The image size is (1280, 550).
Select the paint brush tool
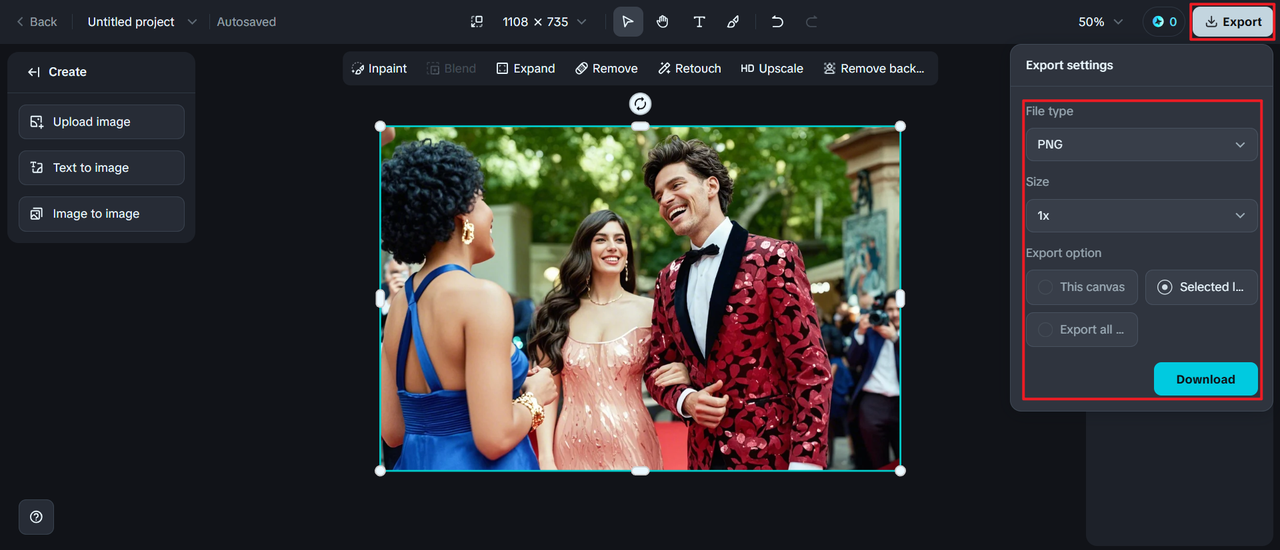[733, 22]
